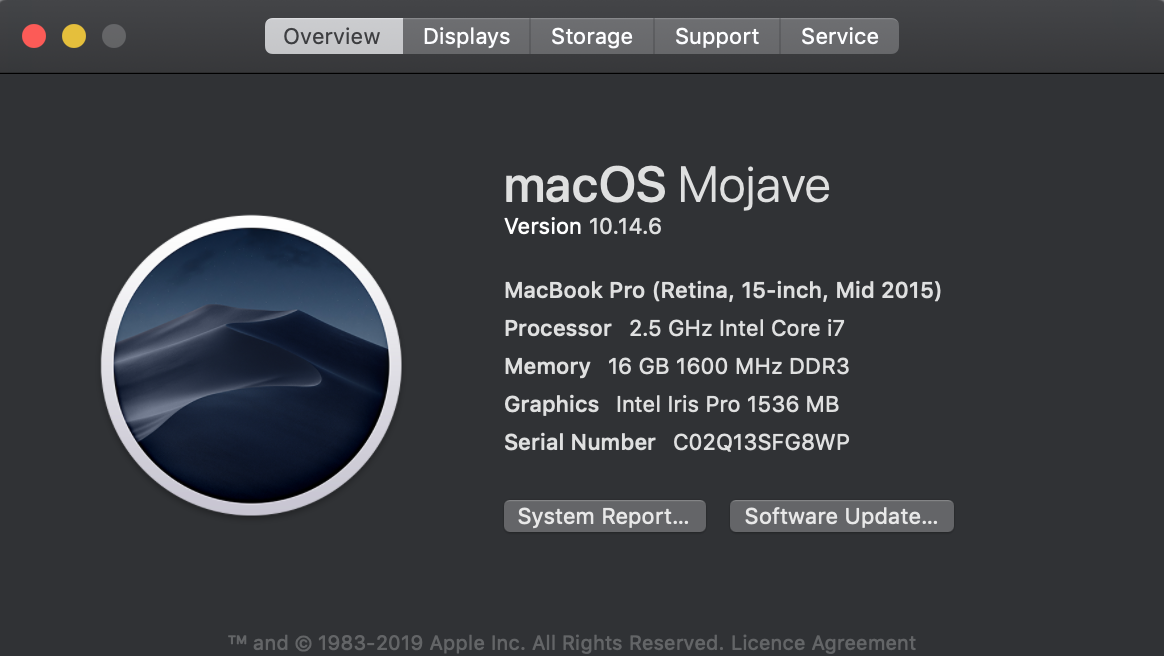Click the Intel Iris Pro 1536 MB value
Viewport: 1164px width, 656px height.
click(728, 404)
